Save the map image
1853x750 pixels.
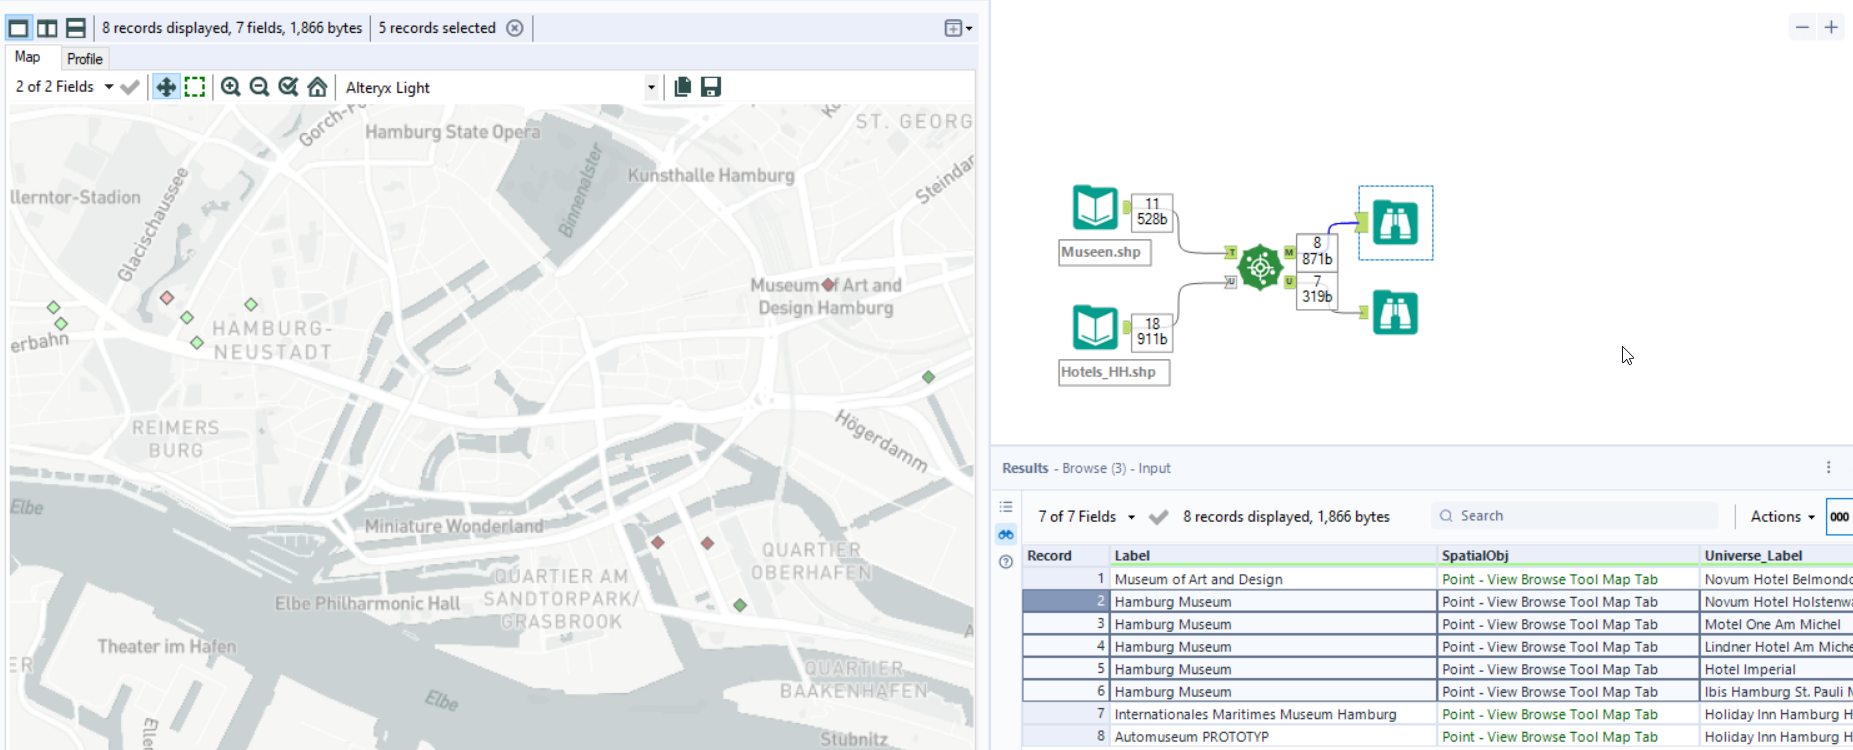click(x=711, y=87)
